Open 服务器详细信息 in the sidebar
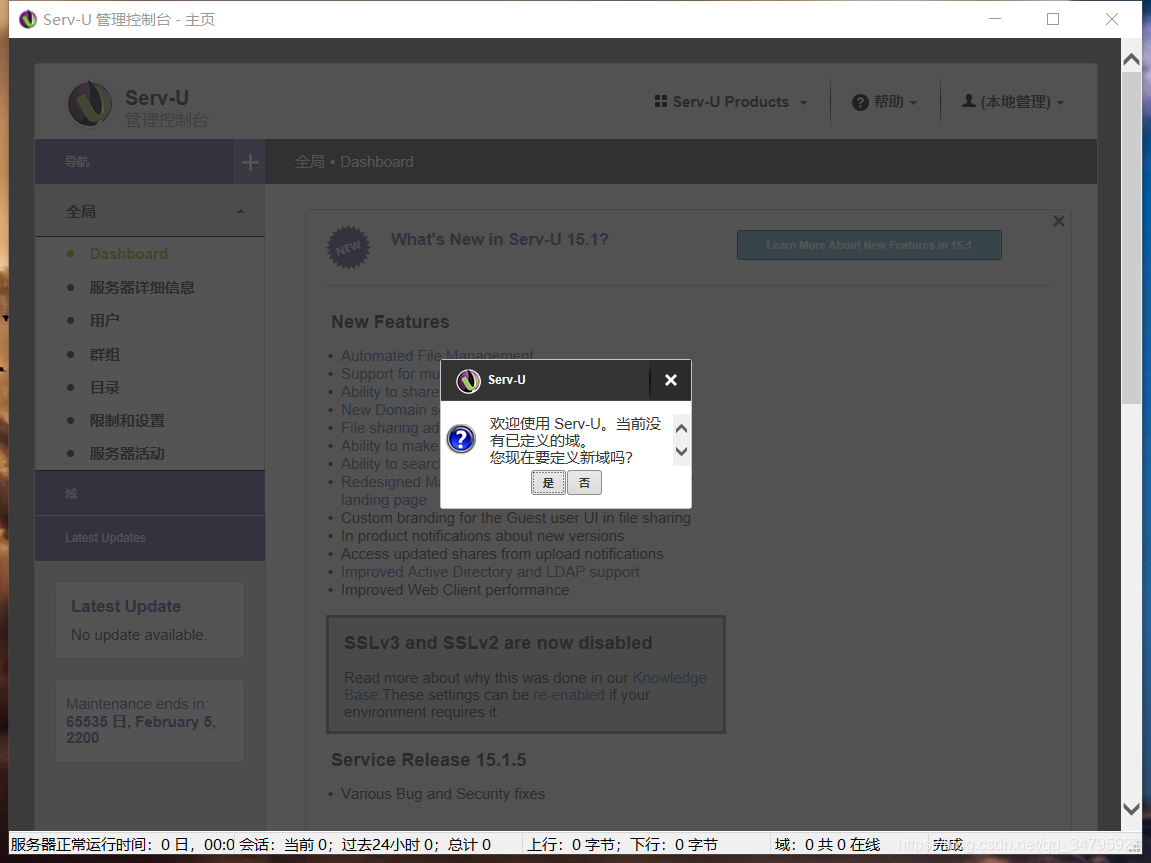The width and height of the screenshot is (1151, 863). [x=142, y=288]
